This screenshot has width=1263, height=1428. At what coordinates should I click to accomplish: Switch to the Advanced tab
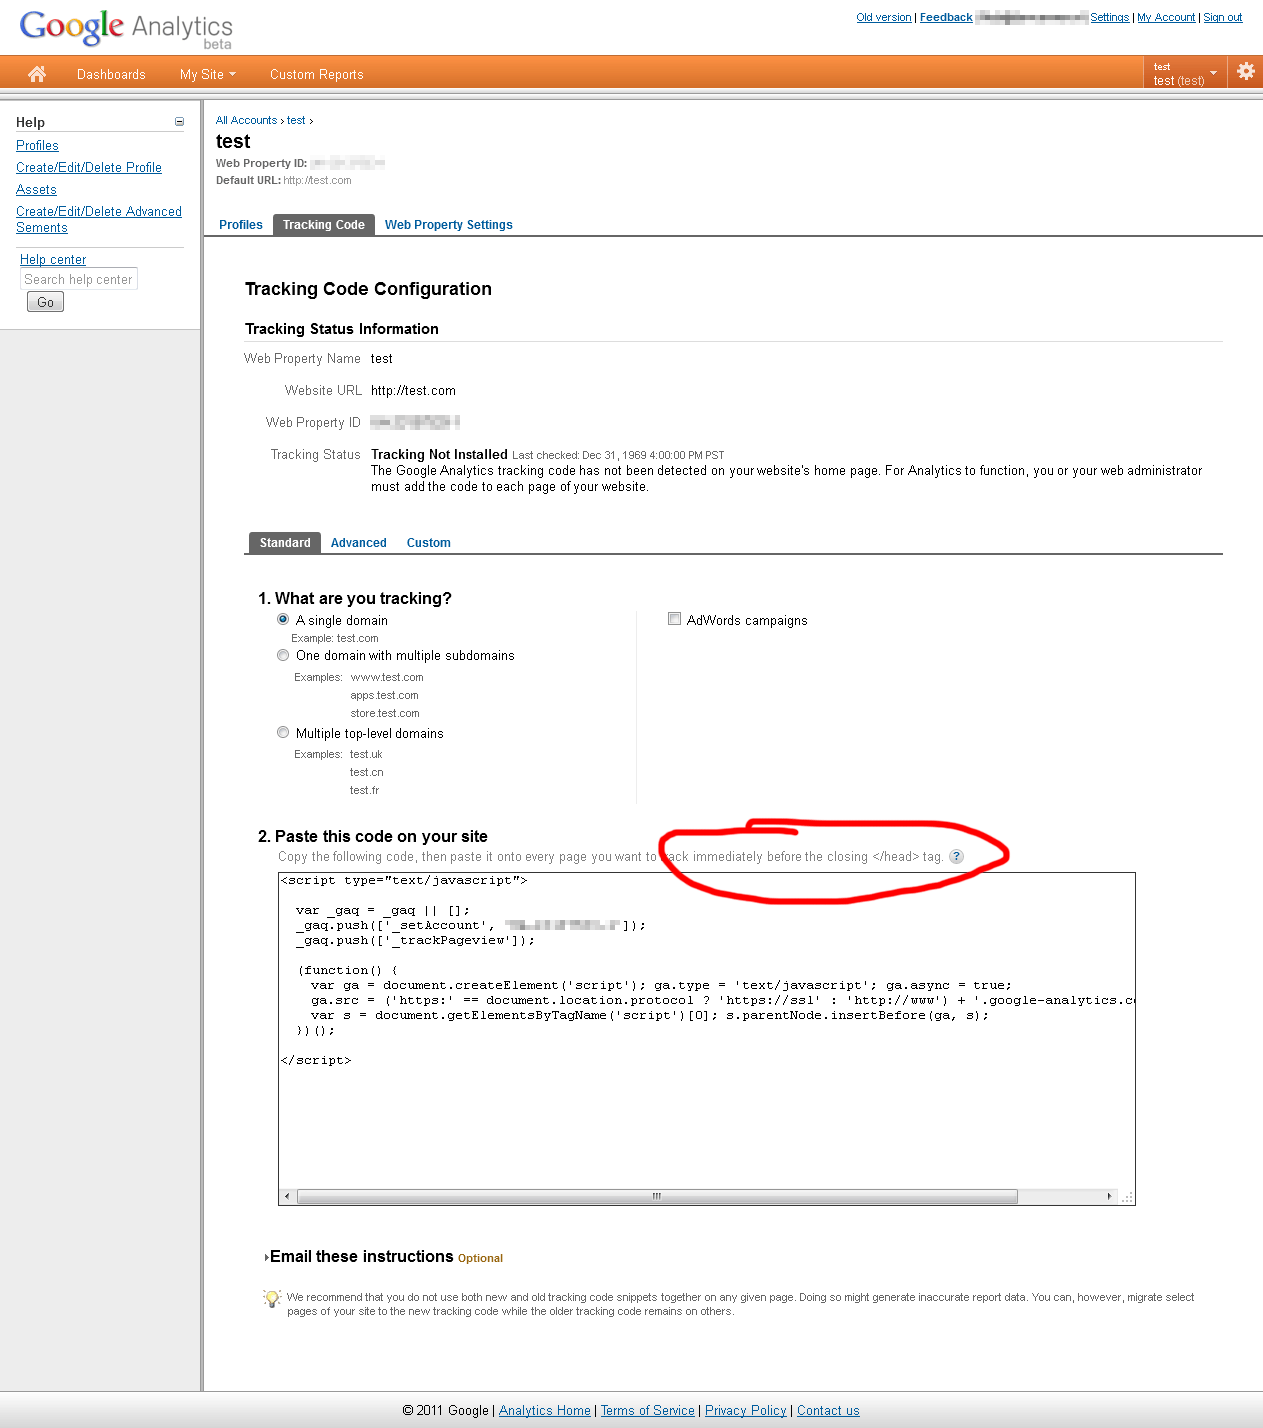pyautogui.click(x=359, y=543)
